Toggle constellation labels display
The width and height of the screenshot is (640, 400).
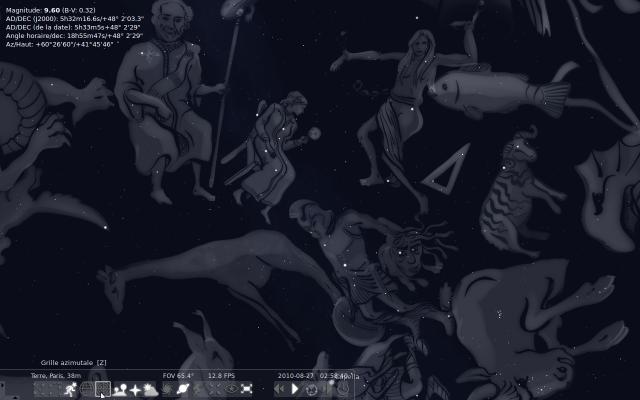click(x=54, y=389)
